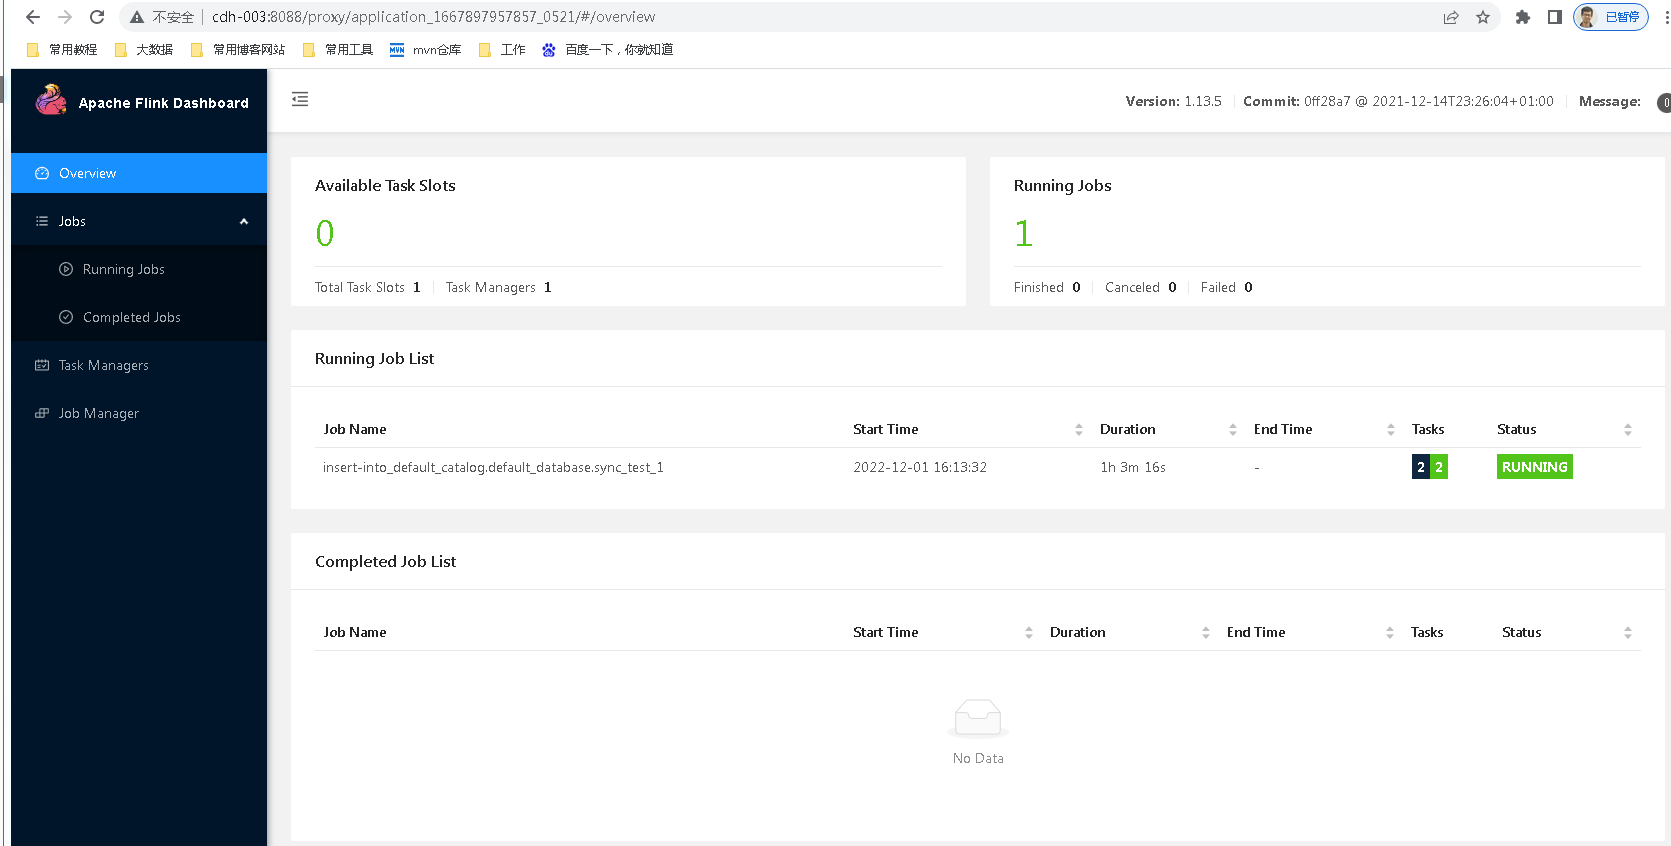Image resolution: width=1671 pixels, height=846 pixels.
Task: Click the browser back arrow
Action: point(33,17)
